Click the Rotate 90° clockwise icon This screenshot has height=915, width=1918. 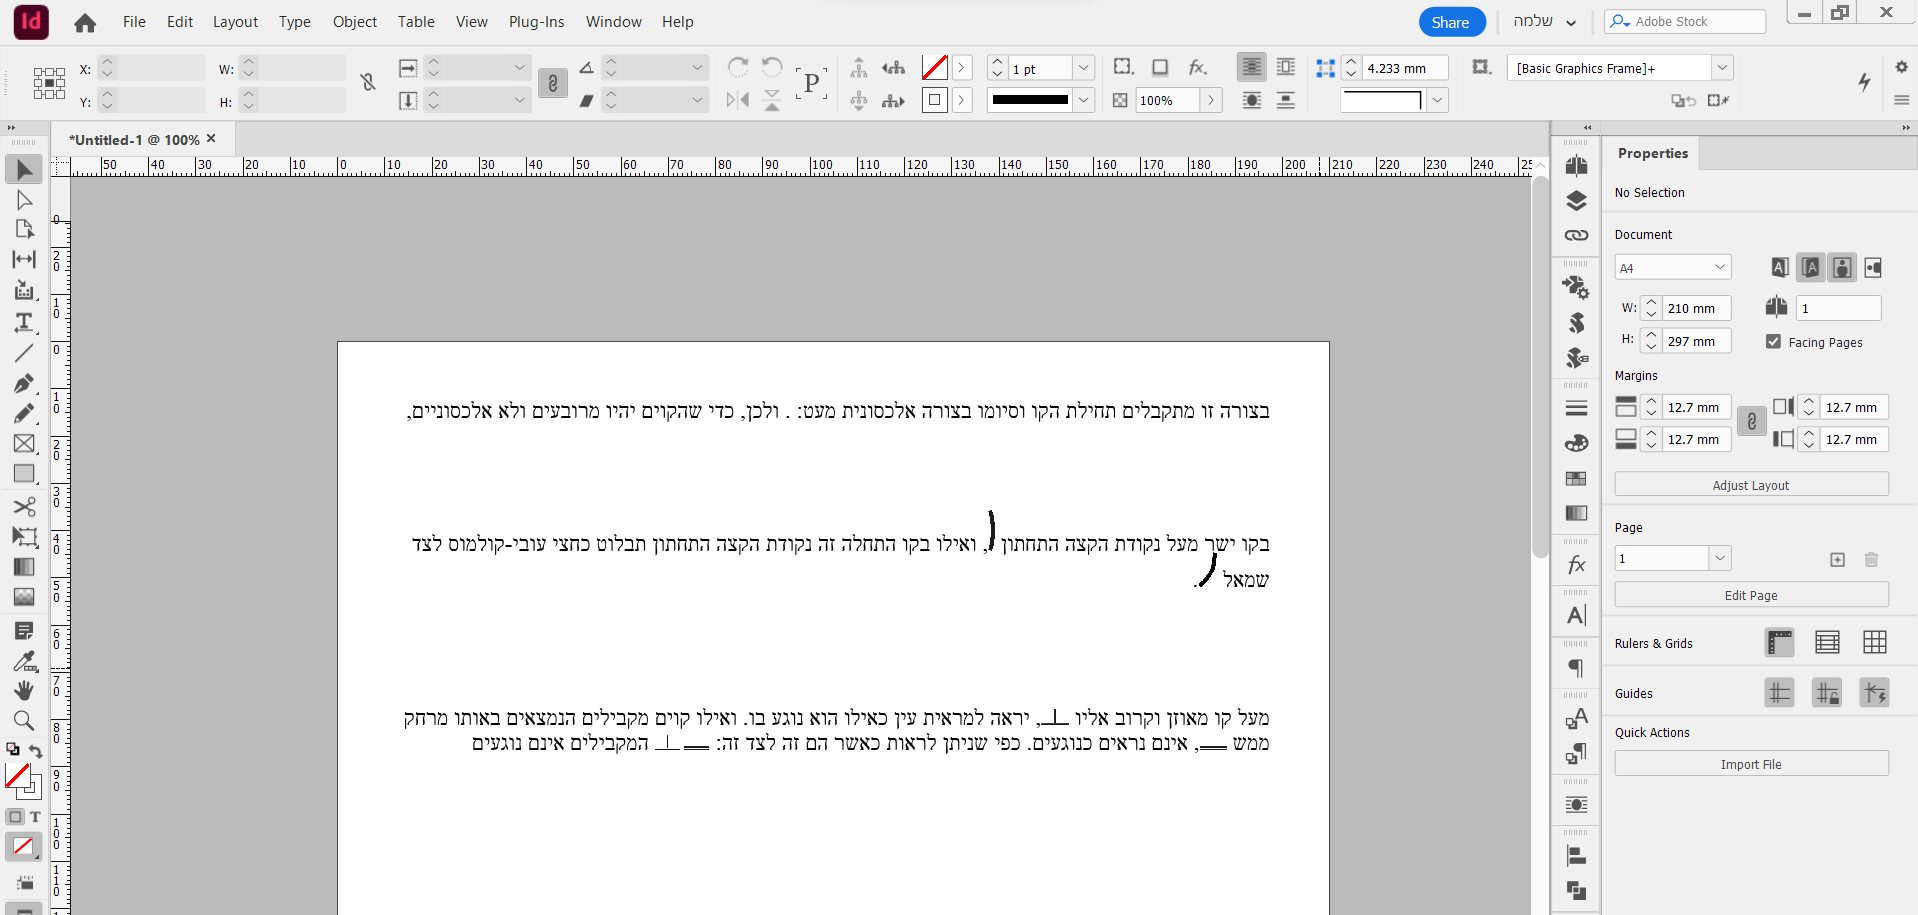pyautogui.click(x=738, y=67)
